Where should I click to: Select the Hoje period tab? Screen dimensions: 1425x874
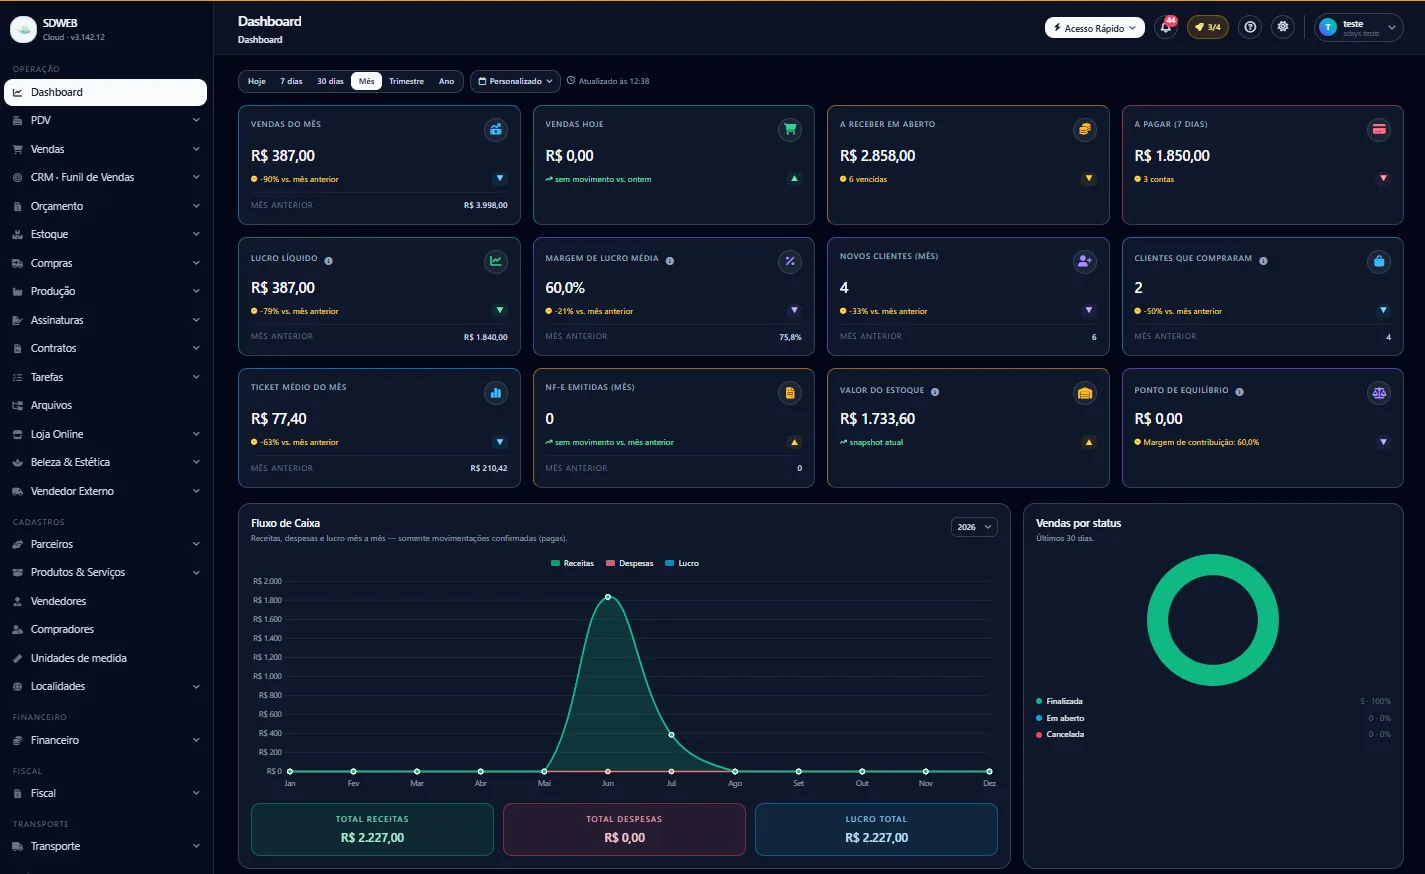pyautogui.click(x=257, y=81)
